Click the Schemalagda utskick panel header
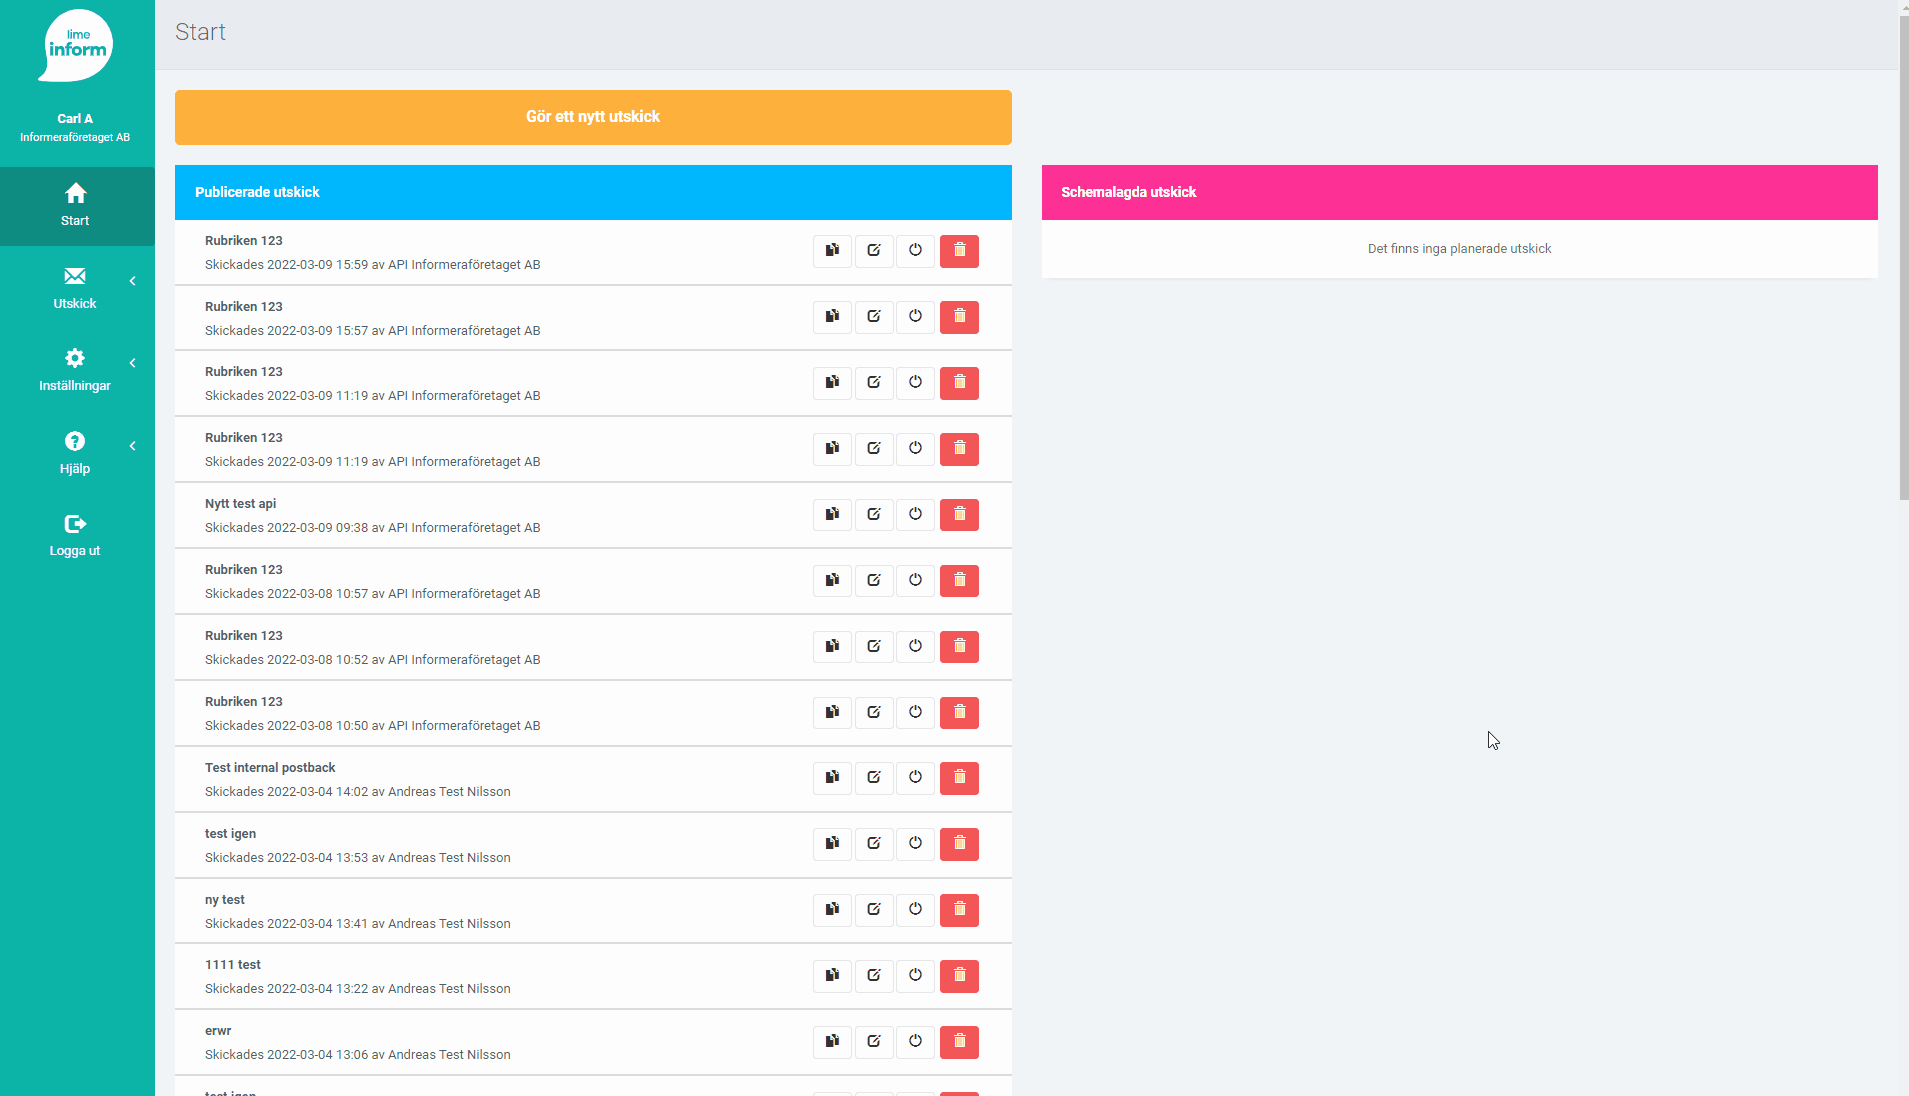This screenshot has width=1909, height=1096. pyautogui.click(x=1459, y=192)
